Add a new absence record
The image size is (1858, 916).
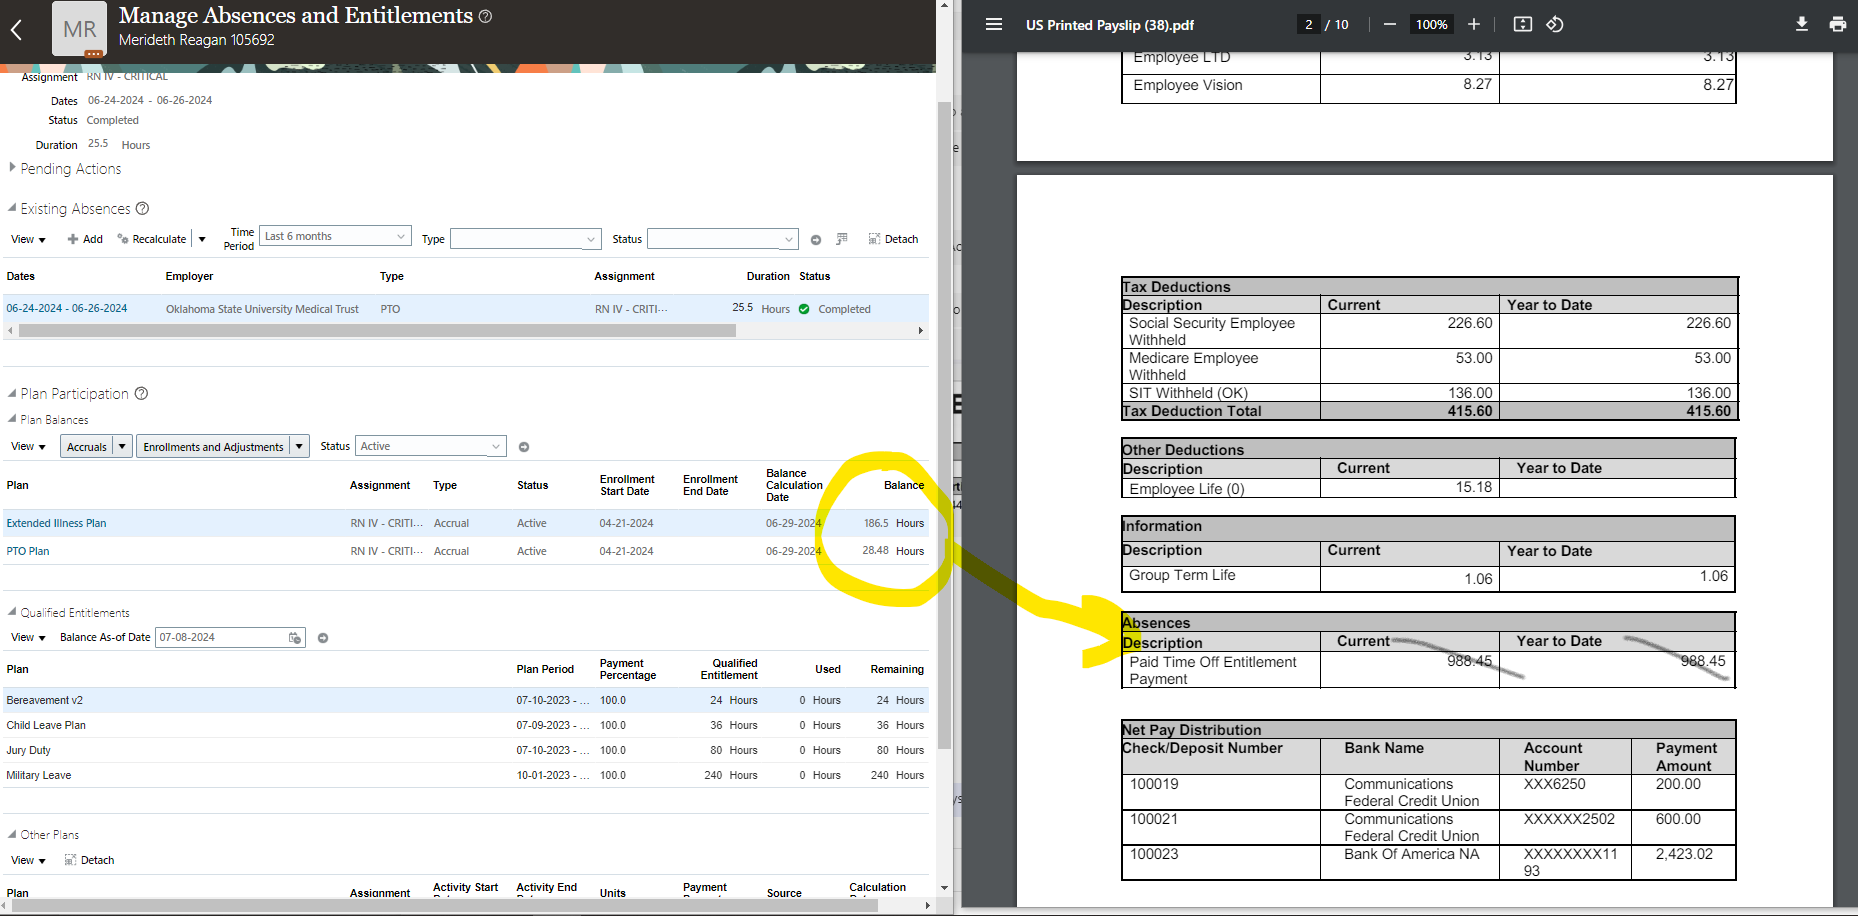(x=85, y=239)
